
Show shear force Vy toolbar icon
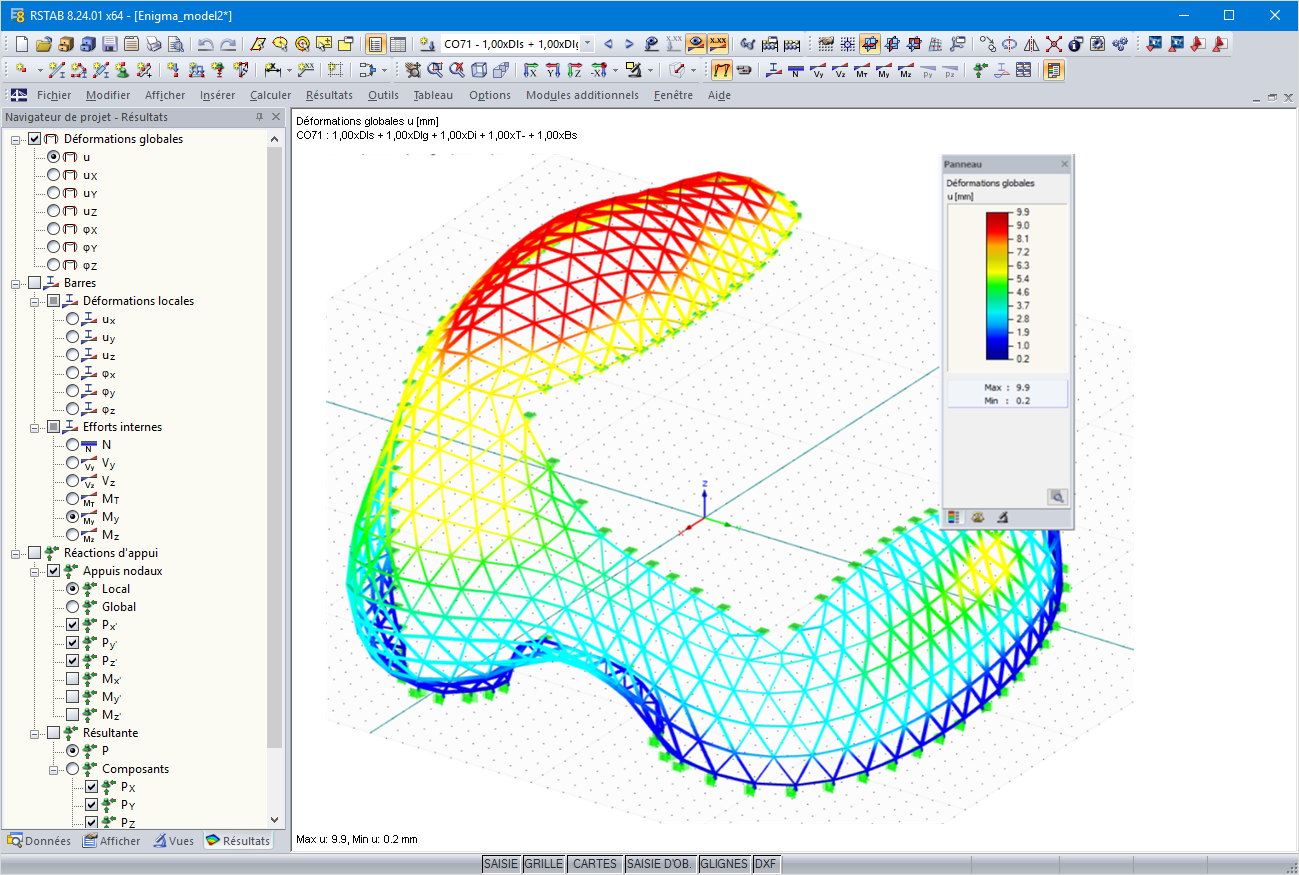coord(818,70)
